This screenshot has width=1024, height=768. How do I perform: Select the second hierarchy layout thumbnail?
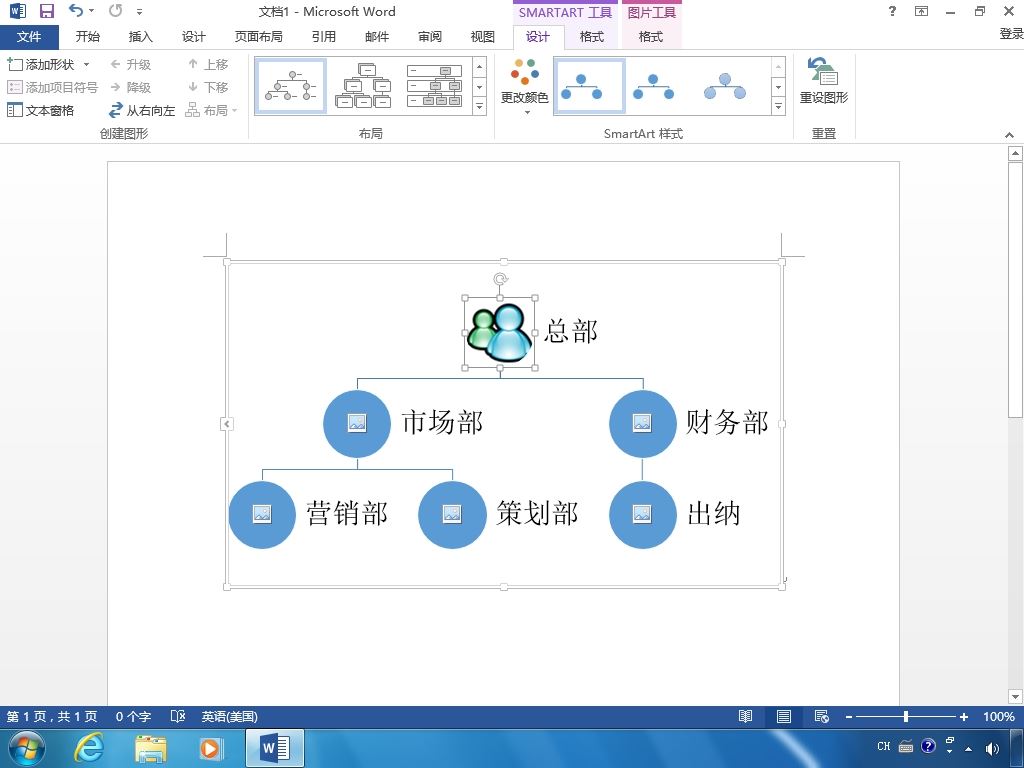(x=363, y=86)
